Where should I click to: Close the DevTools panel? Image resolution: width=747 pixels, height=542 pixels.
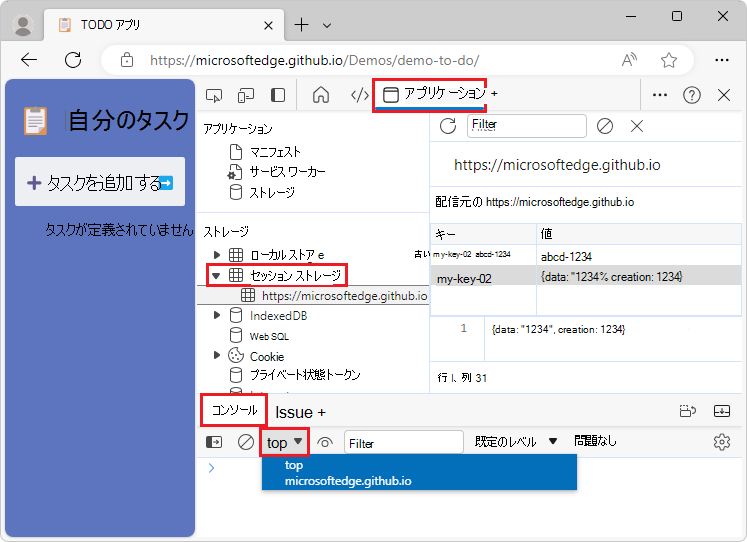click(724, 95)
